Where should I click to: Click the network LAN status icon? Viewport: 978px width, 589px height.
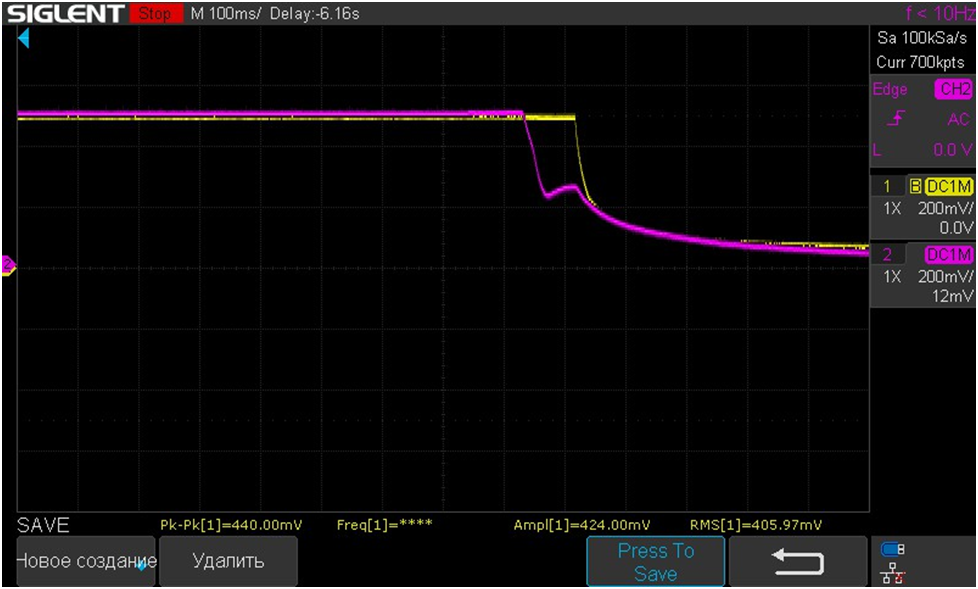click(x=894, y=573)
